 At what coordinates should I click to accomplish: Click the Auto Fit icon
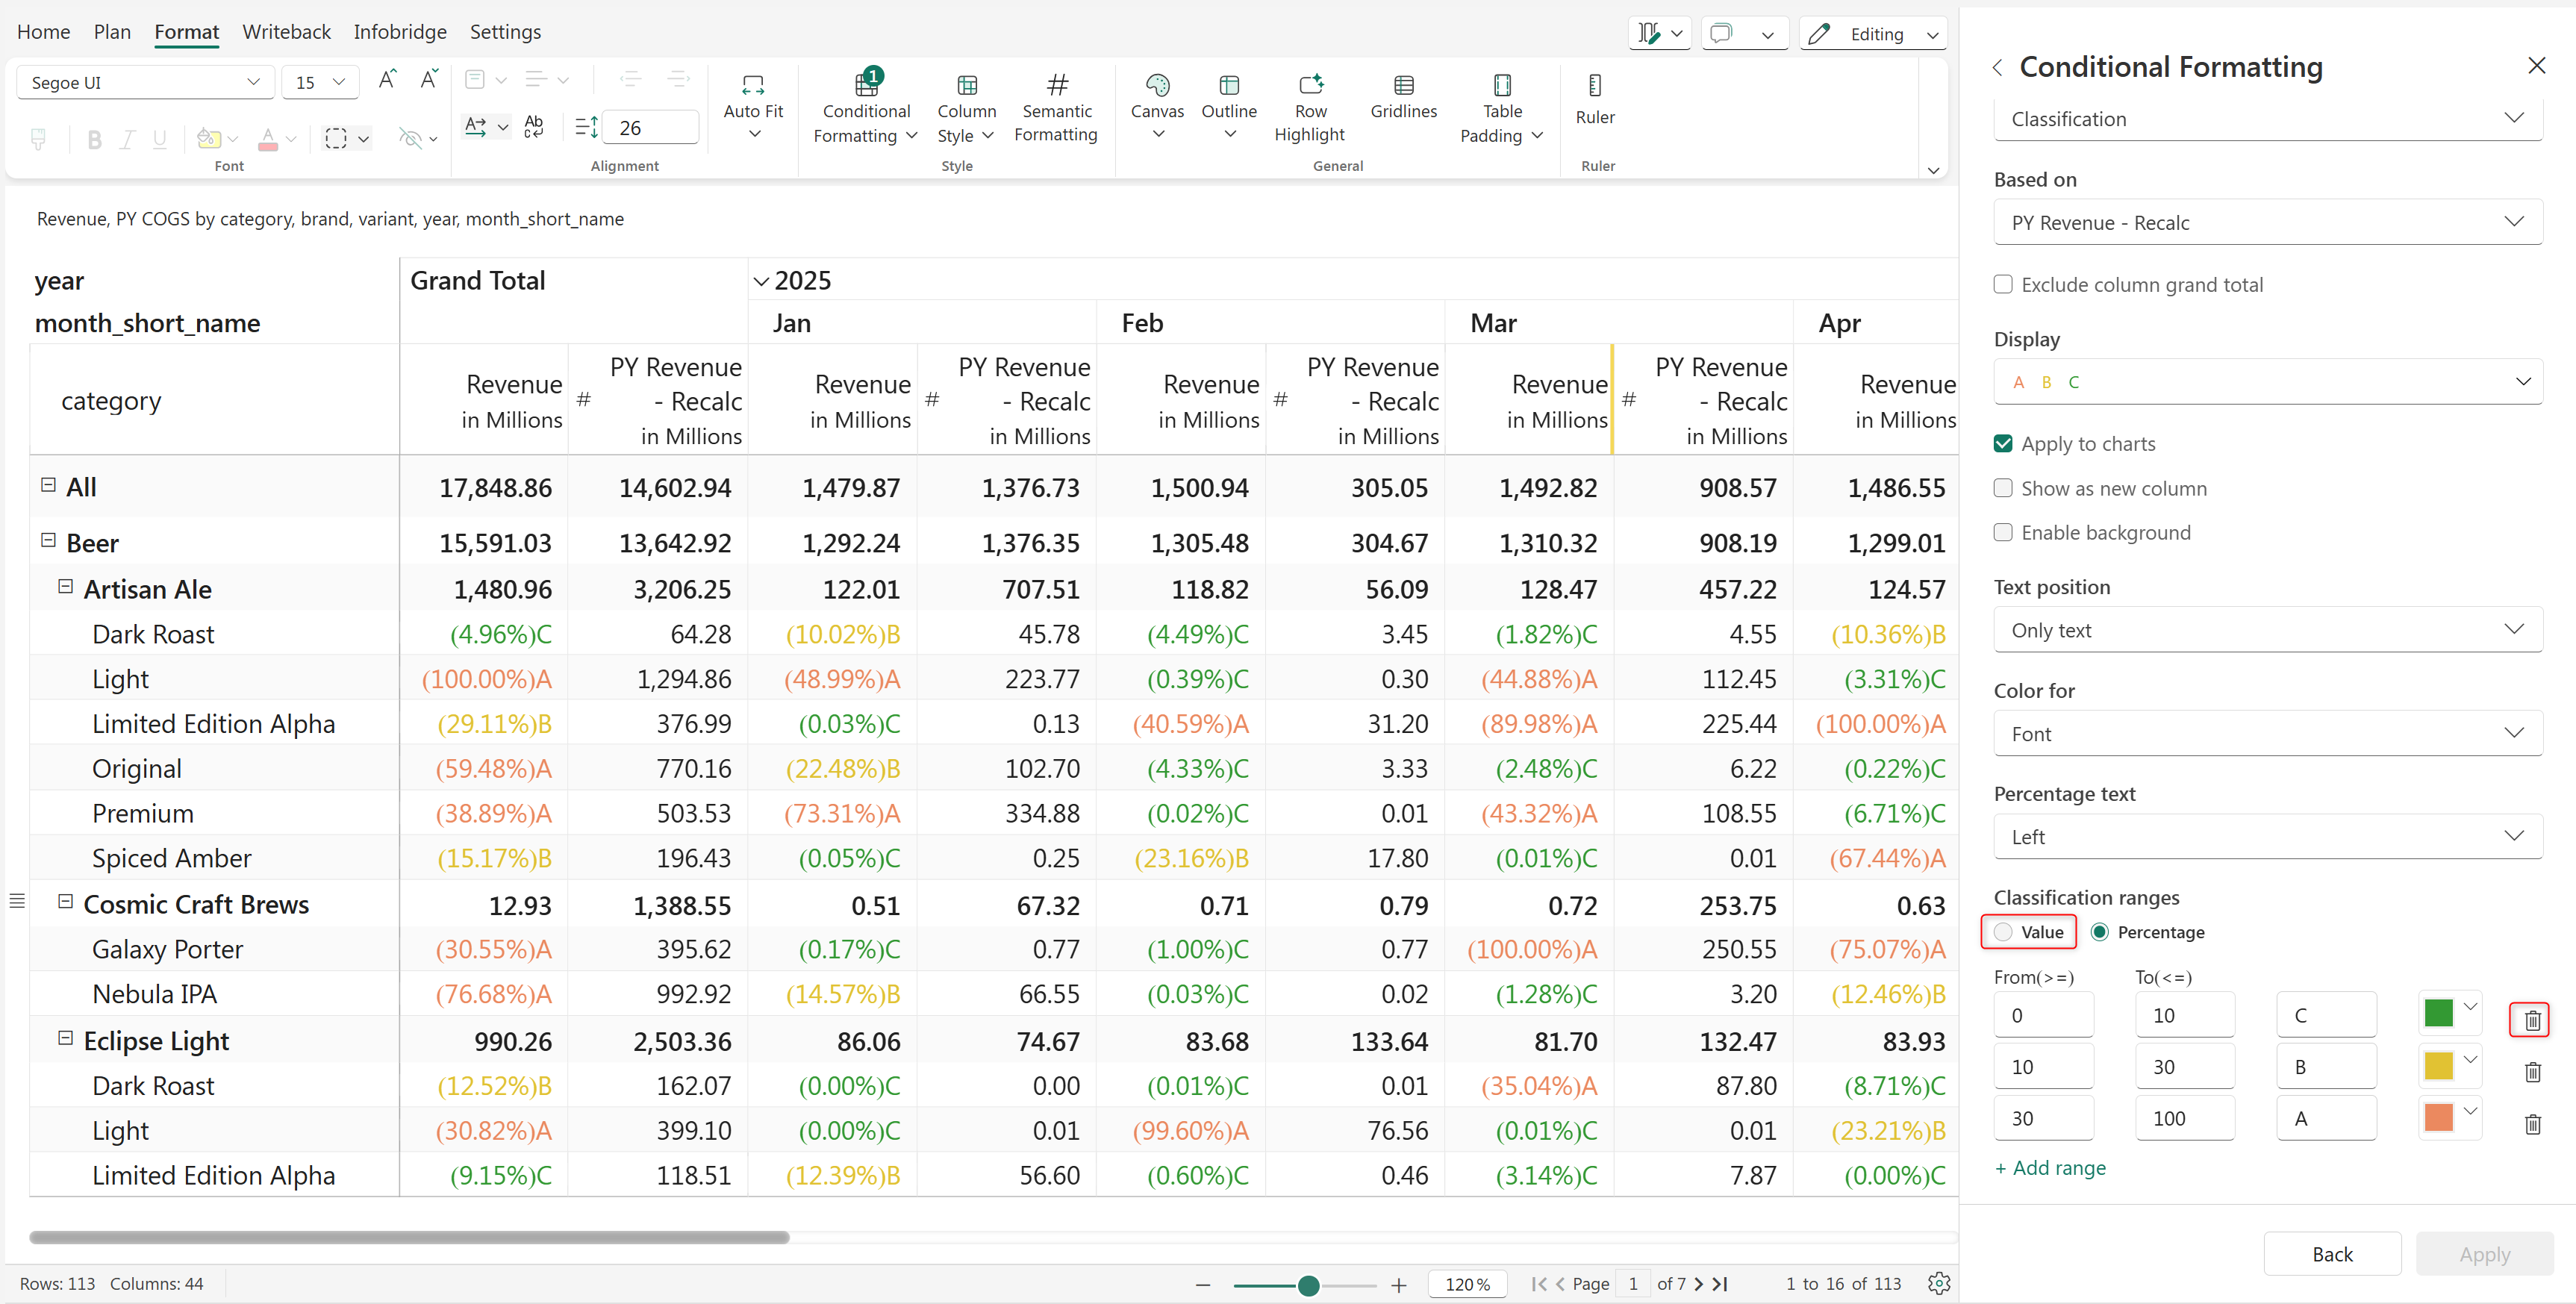click(753, 86)
